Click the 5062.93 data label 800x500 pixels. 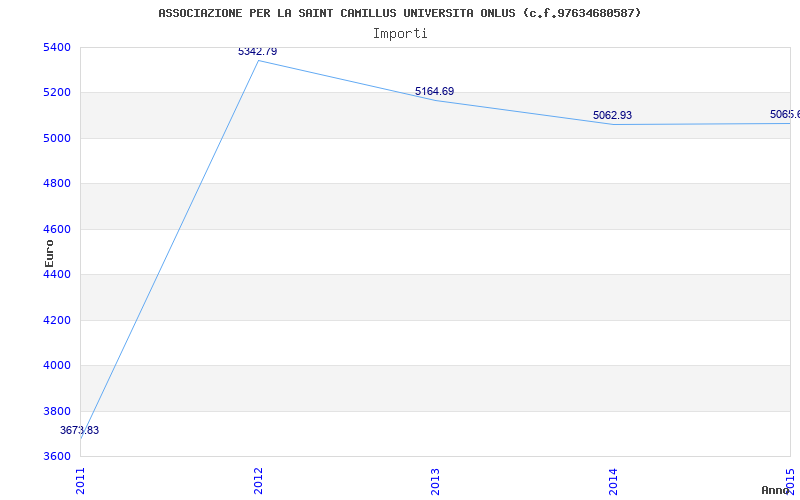tap(612, 115)
